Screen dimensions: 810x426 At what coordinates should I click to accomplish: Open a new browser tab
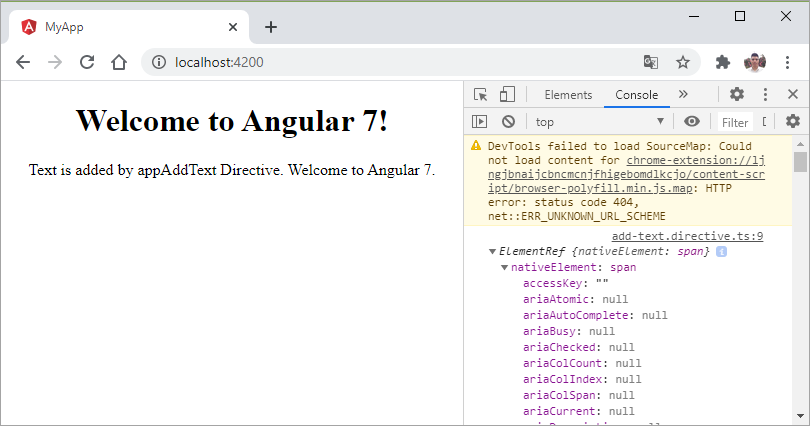271,27
